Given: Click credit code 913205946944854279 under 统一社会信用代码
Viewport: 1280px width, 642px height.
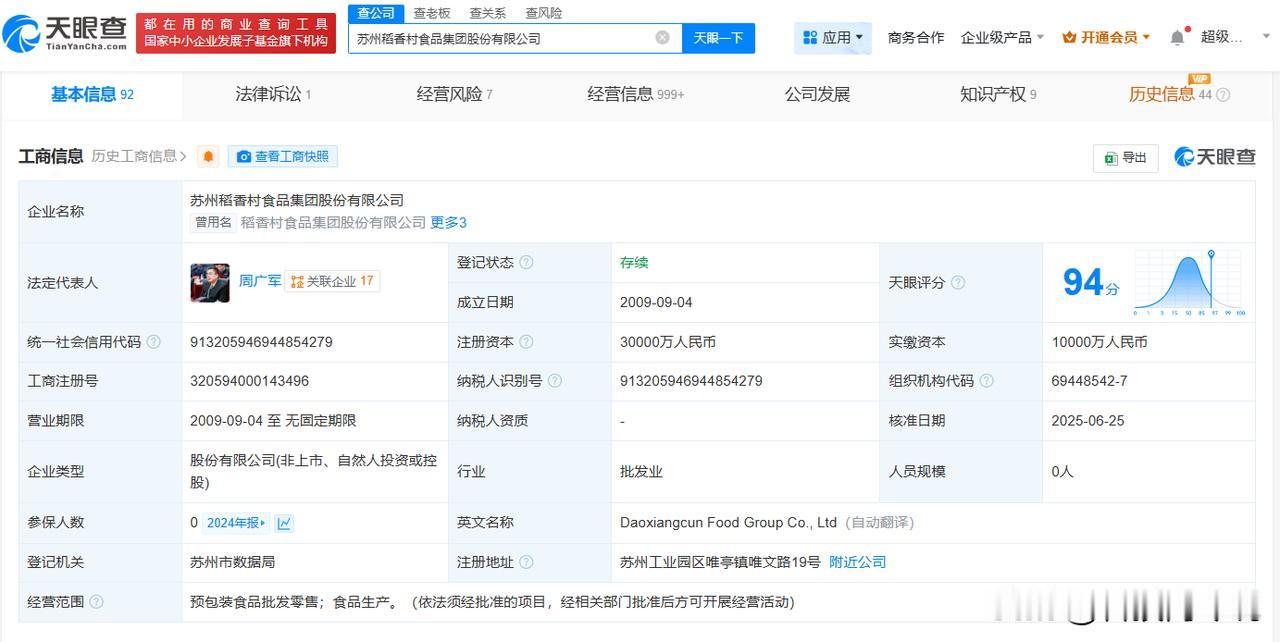Looking at the screenshot, I should click(261, 342).
